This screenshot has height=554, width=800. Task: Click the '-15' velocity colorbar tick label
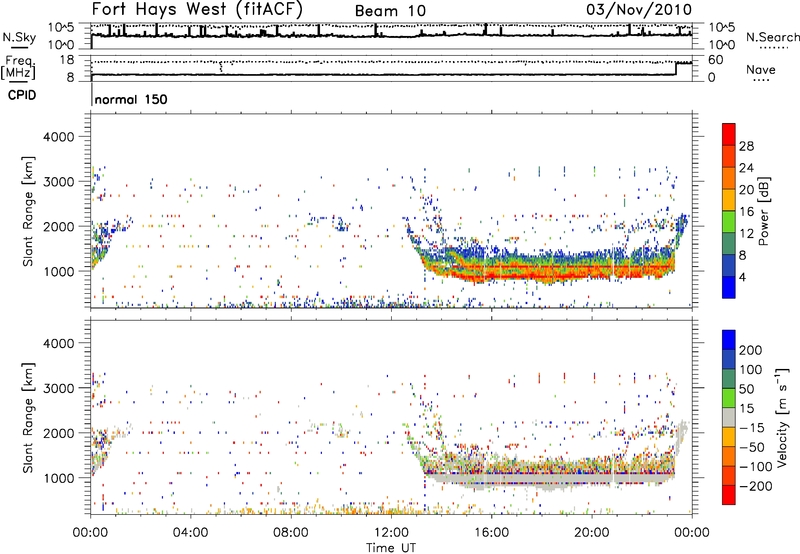pyautogui.click(x=752, y=427)
